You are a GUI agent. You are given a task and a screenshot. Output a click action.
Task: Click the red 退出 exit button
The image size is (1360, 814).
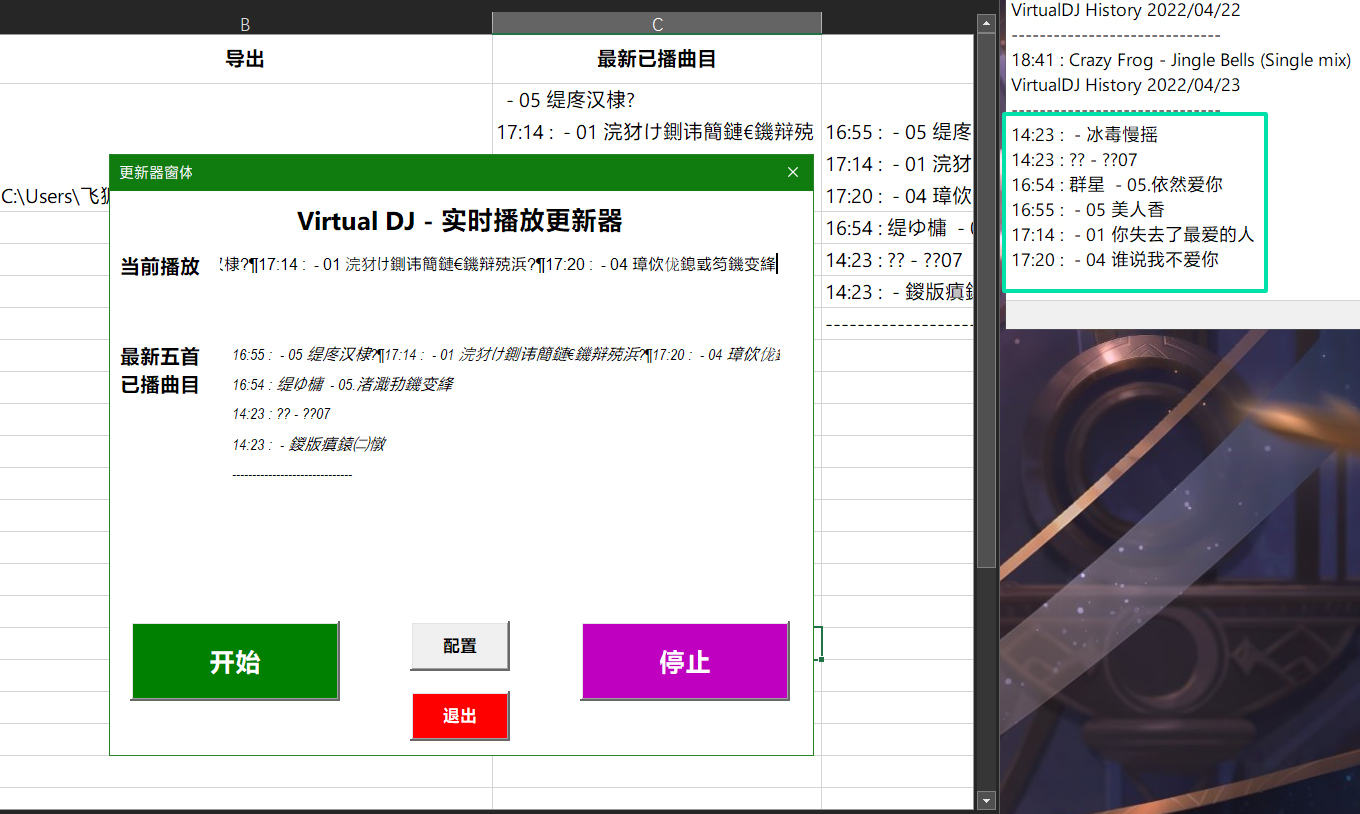(460, 716)
